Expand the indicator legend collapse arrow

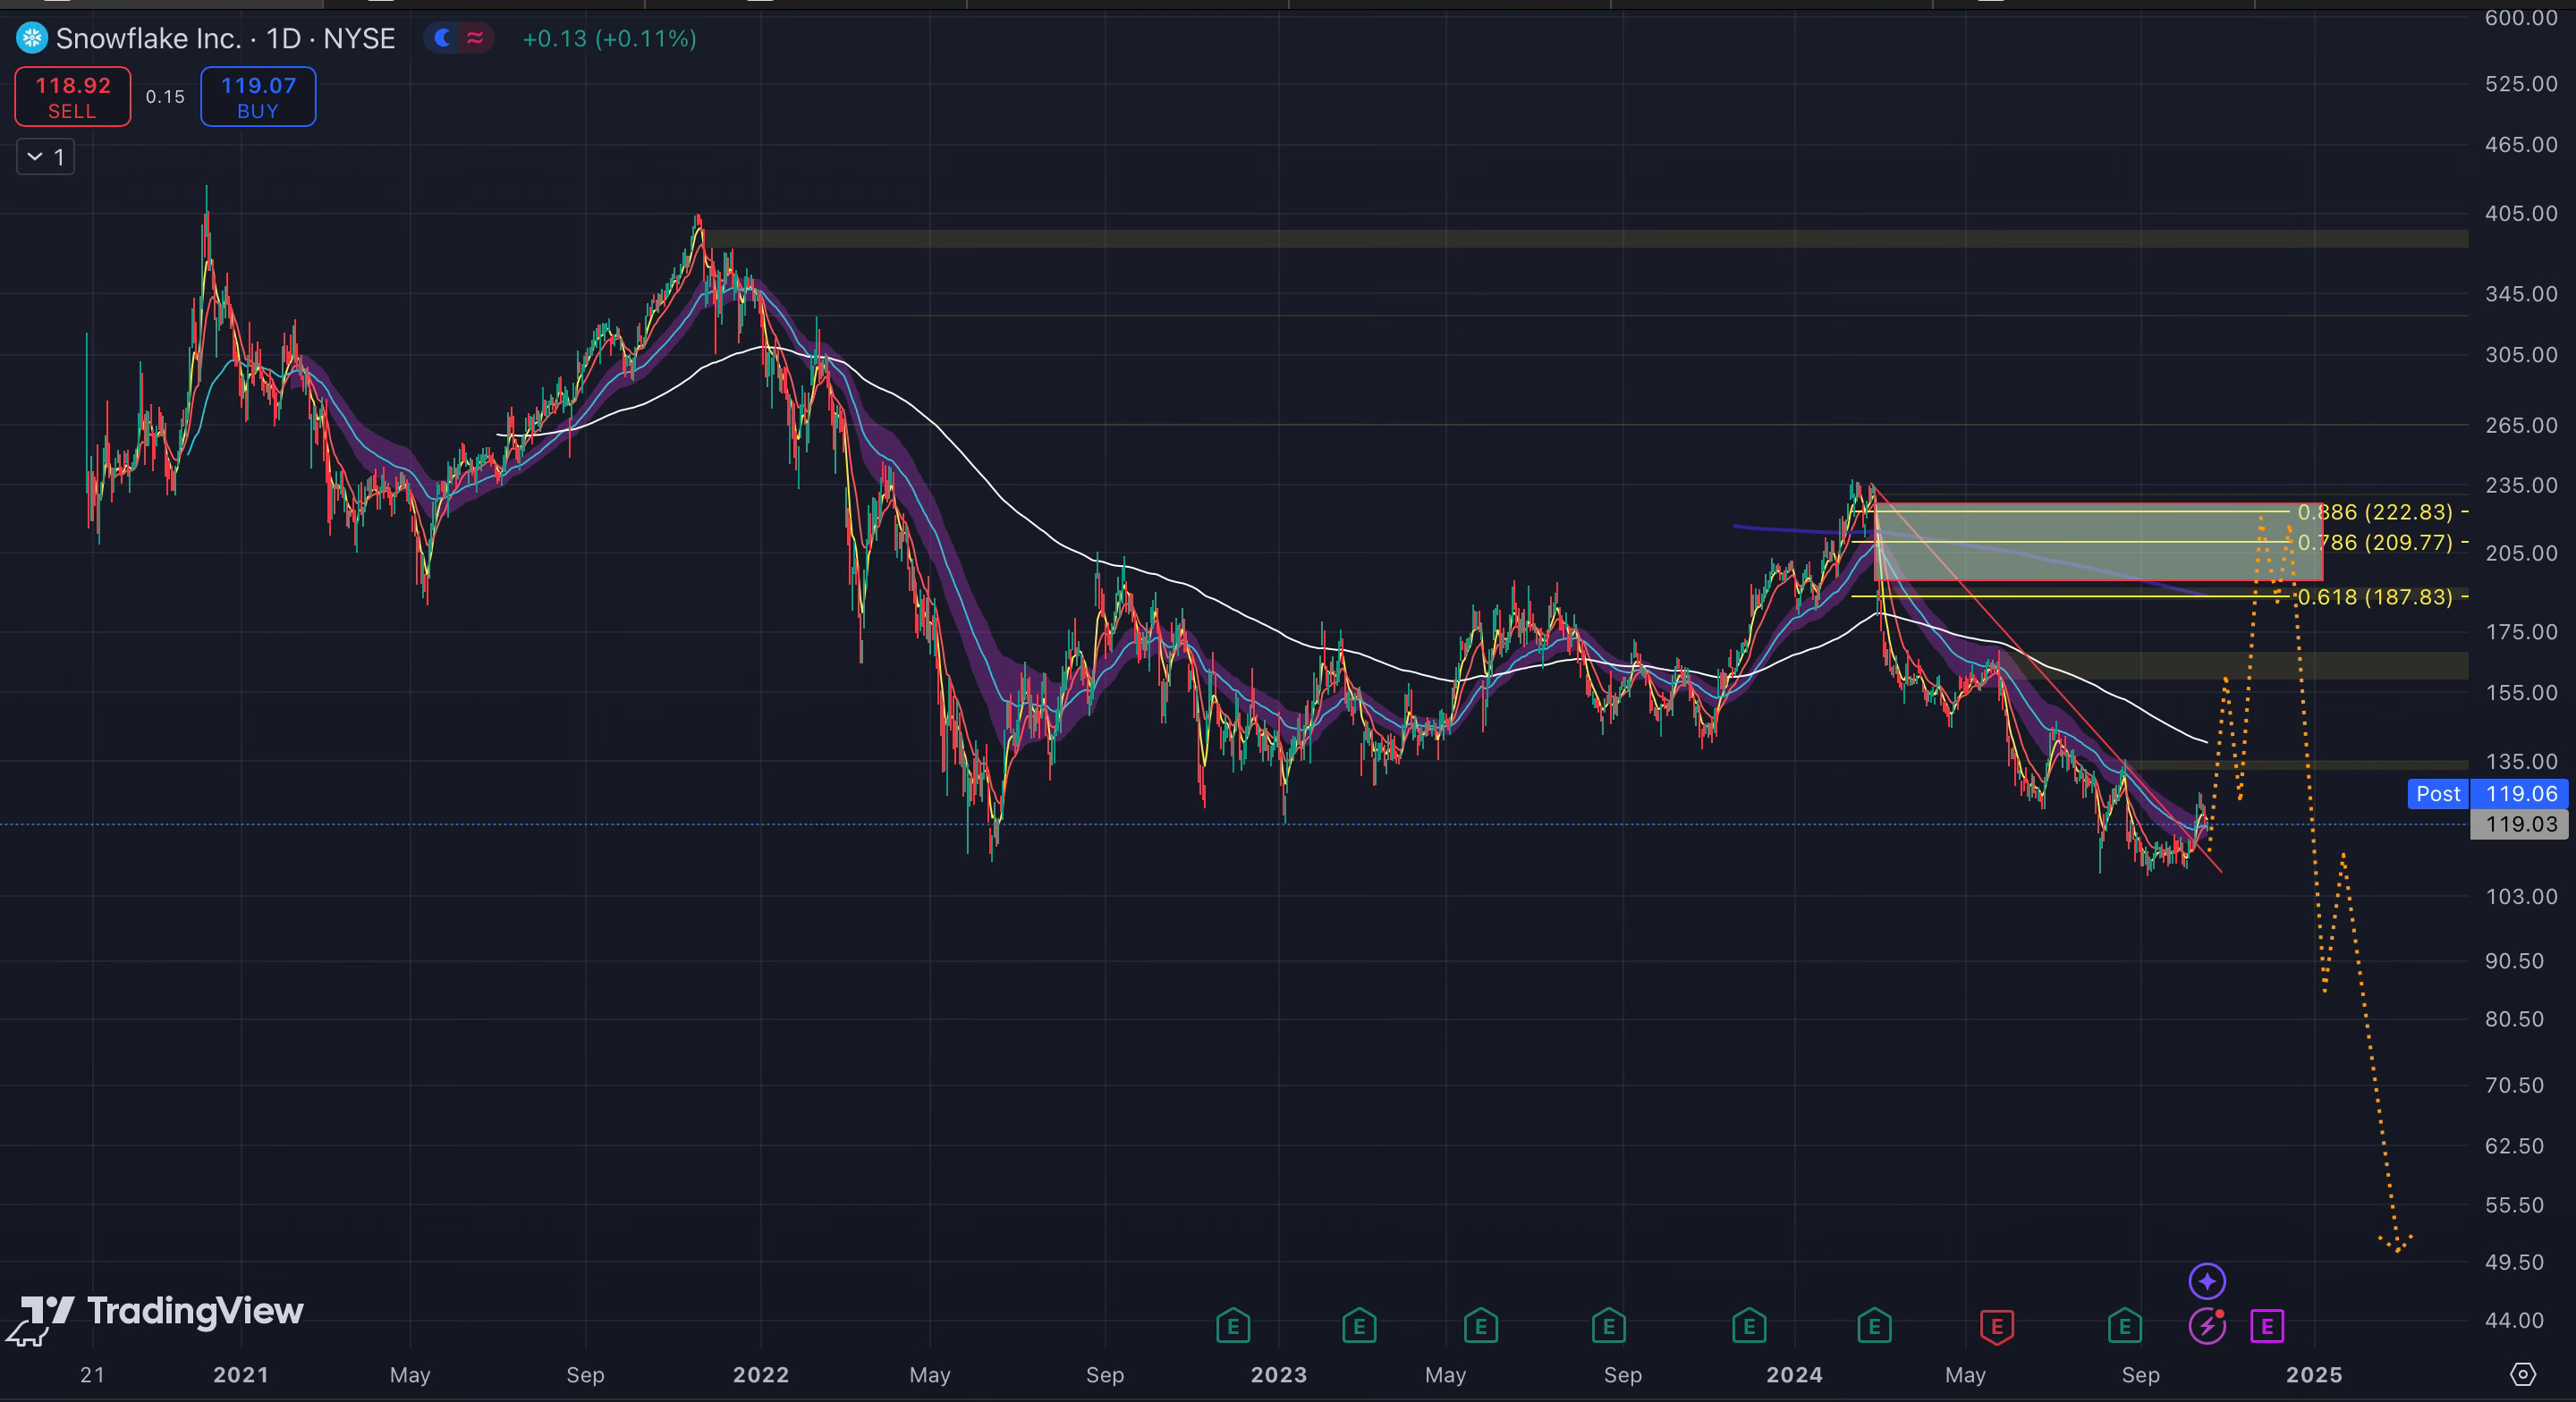pos(35,157)
